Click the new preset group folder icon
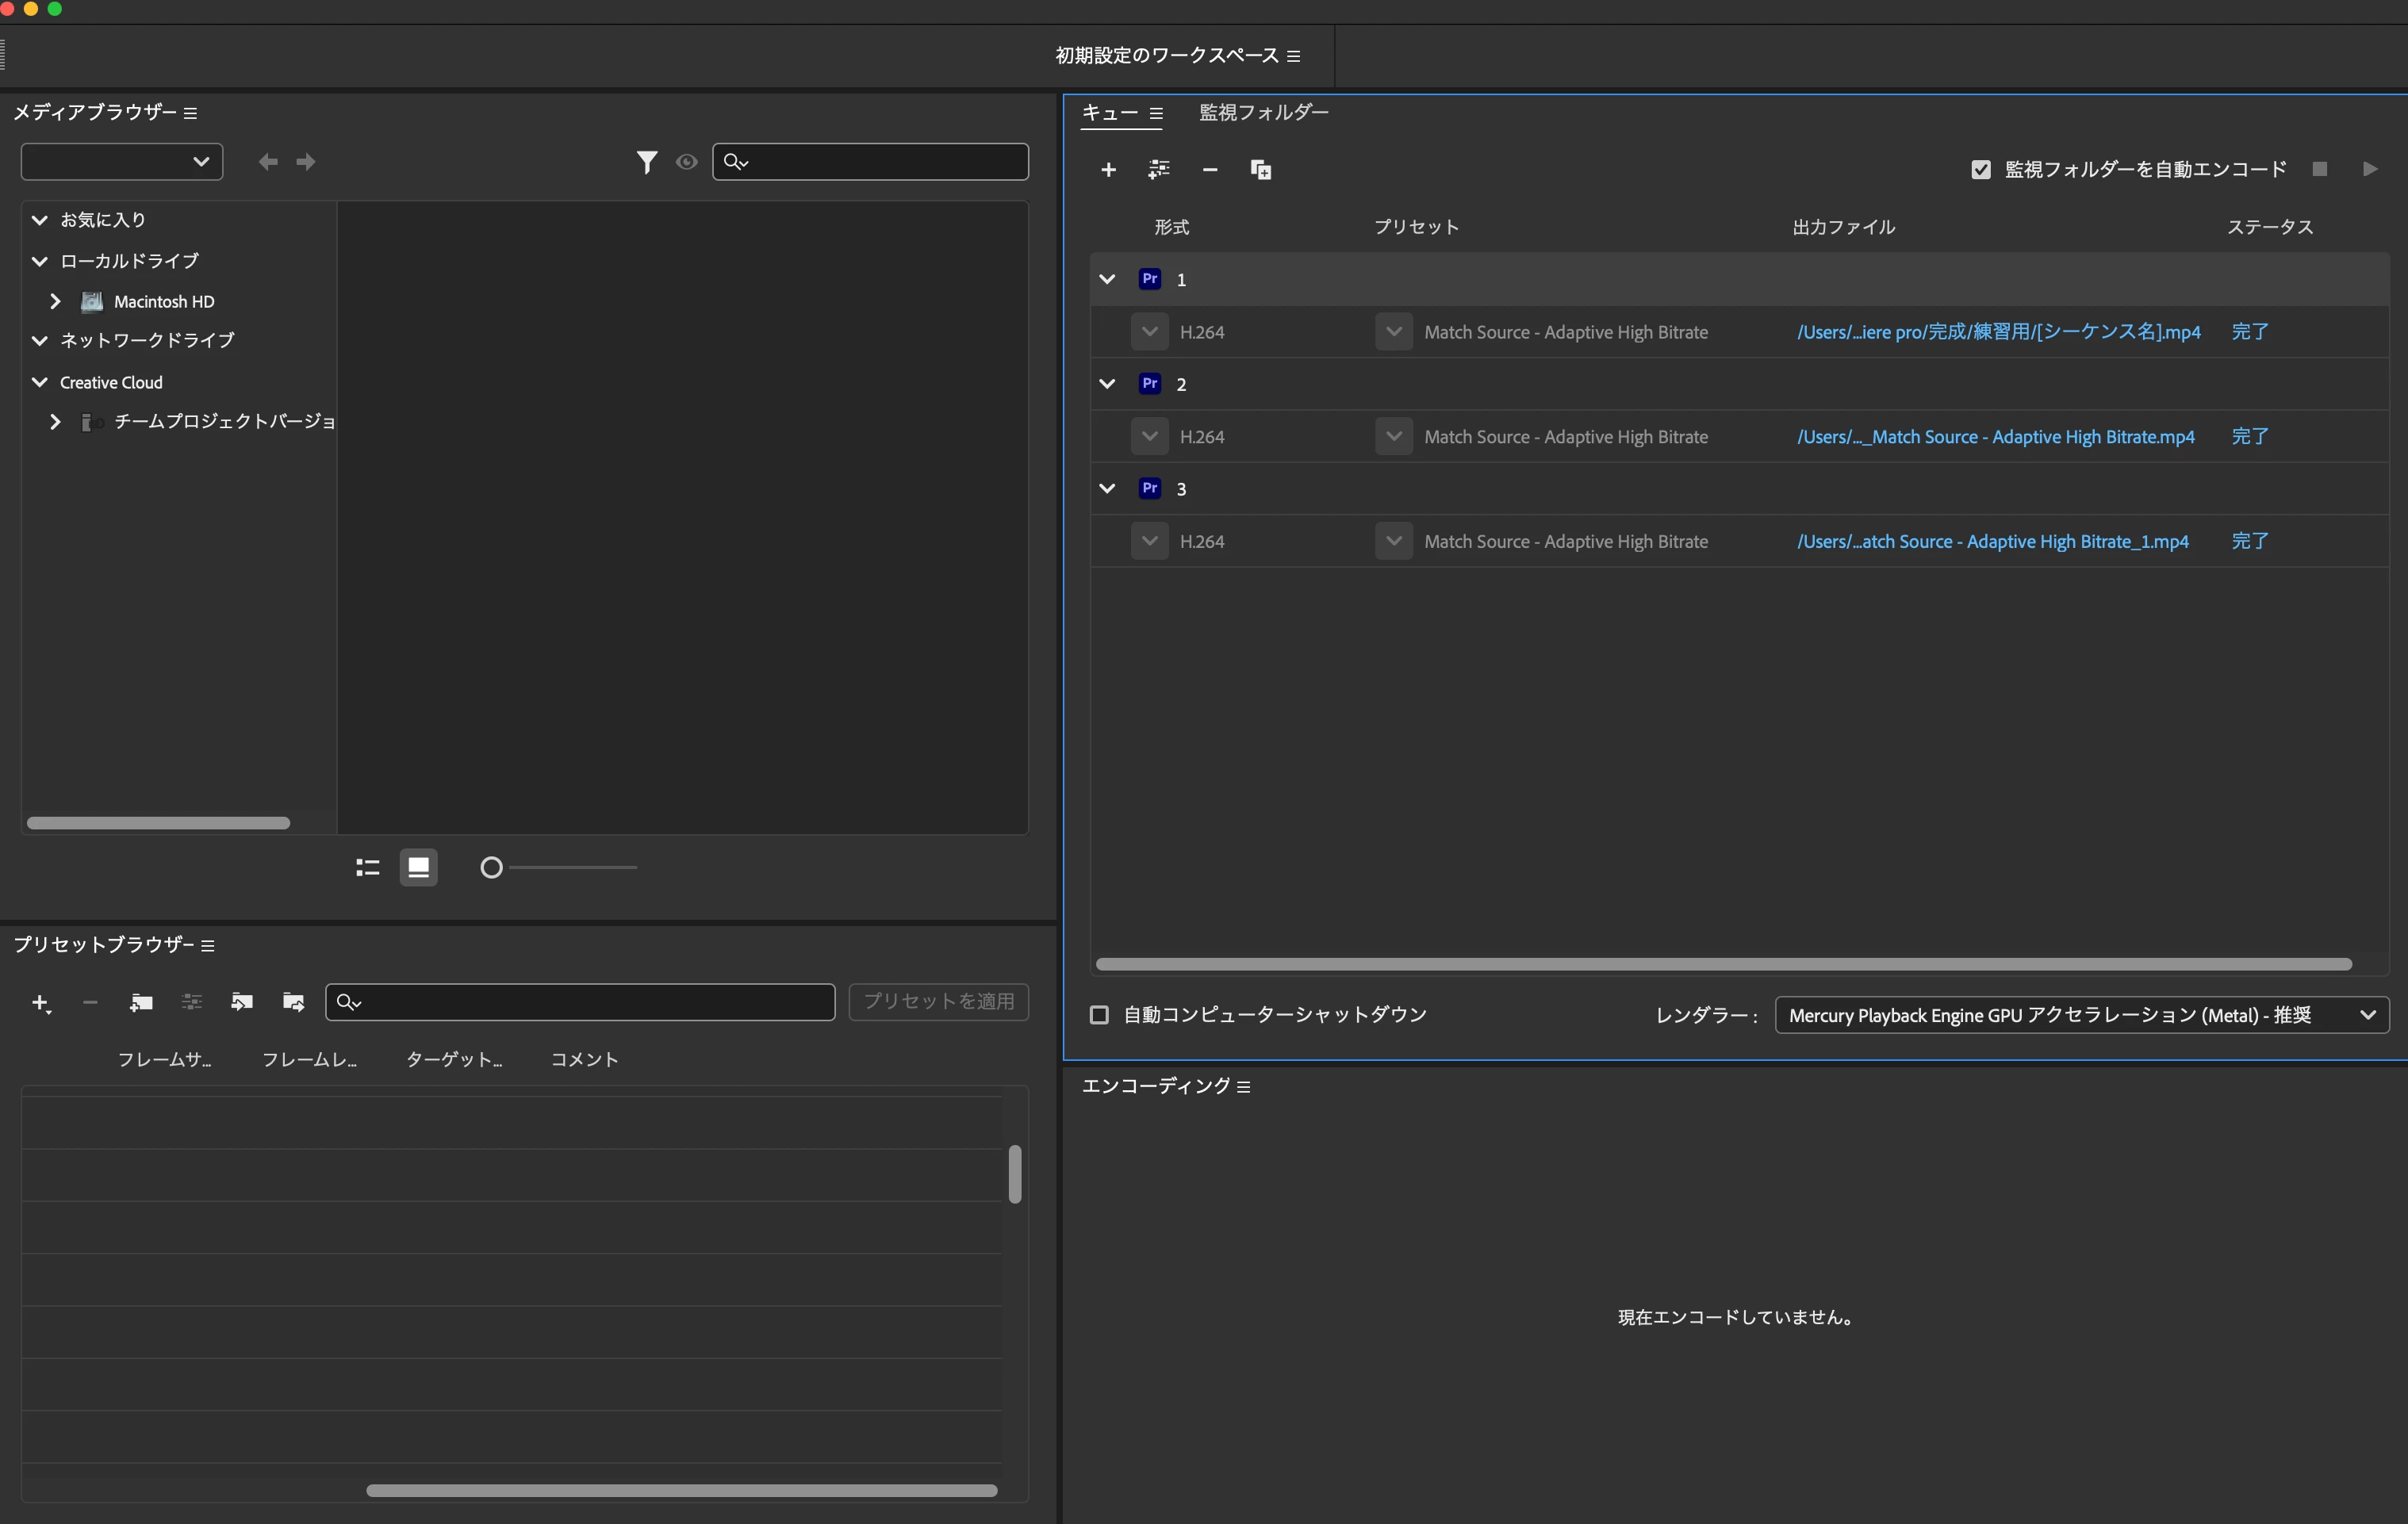The height and width of the screenshot is (1524, 2408). click(x=141, y=1002)
